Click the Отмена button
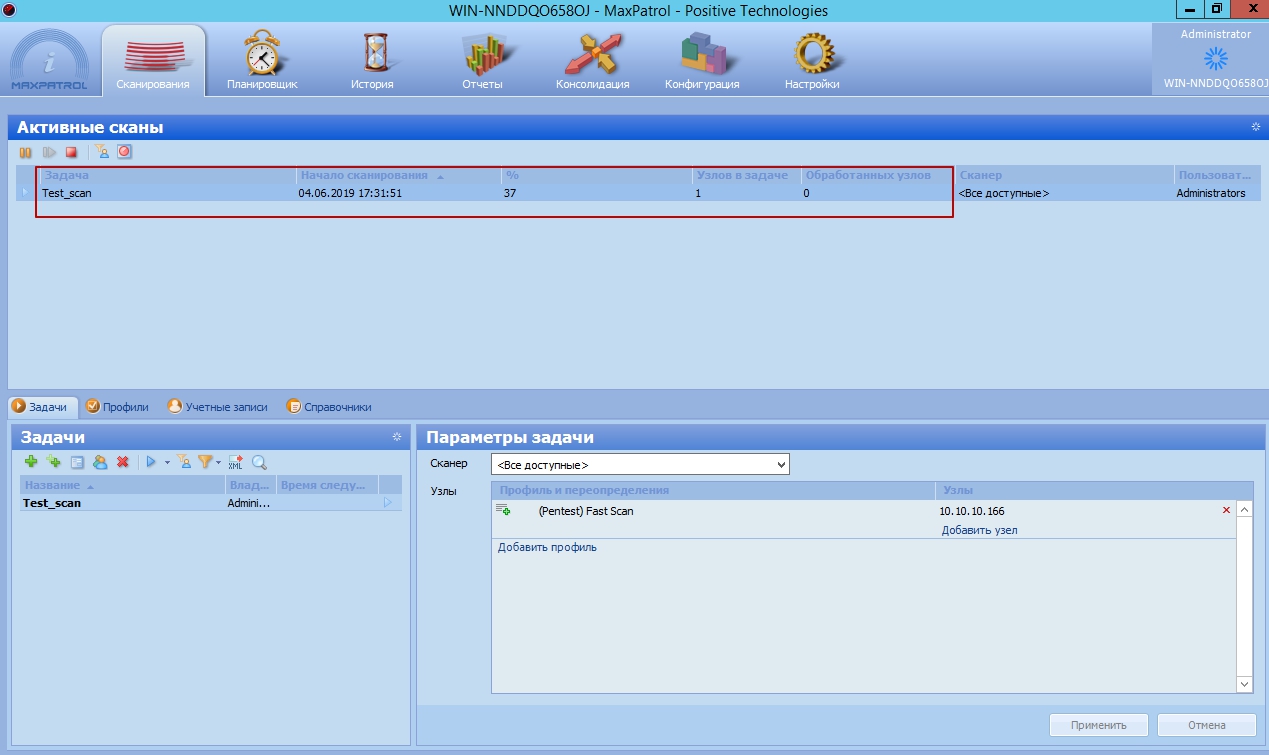This screenshot has width=1269, height=755. tap(1206, 725)
